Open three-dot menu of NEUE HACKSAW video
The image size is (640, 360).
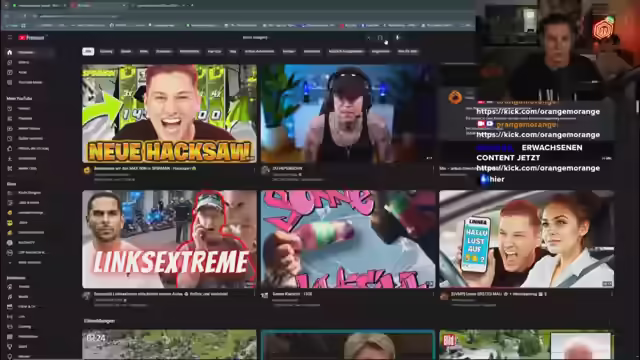254,169
